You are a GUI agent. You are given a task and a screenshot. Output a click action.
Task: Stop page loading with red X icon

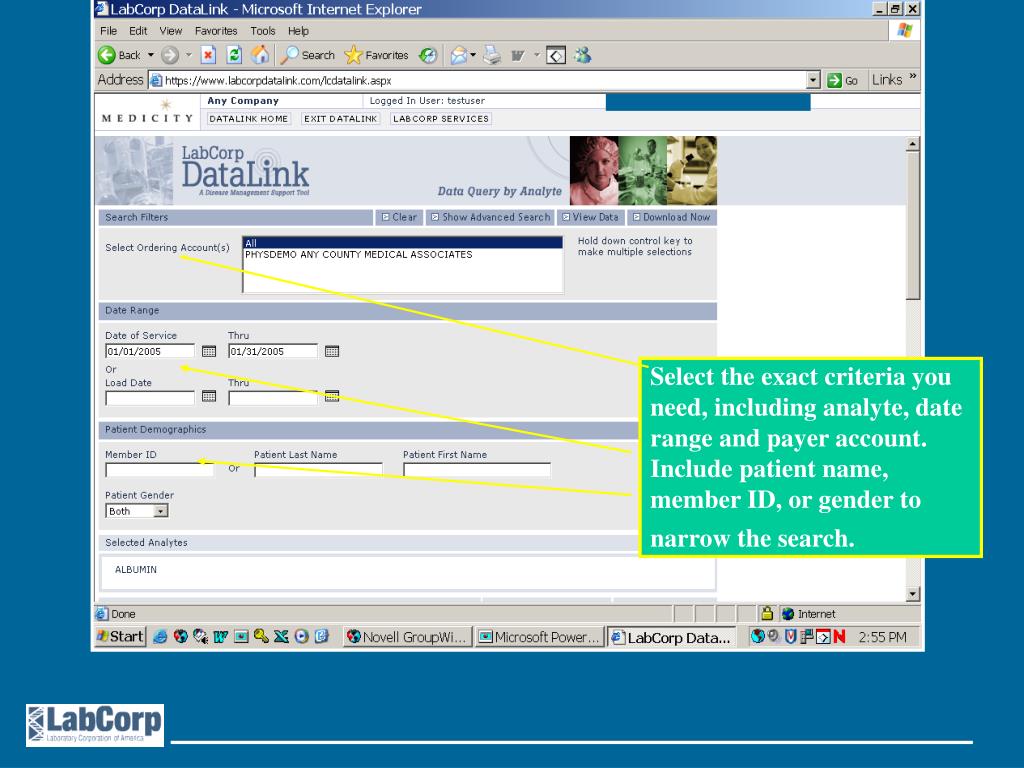(x=208, y=56)
